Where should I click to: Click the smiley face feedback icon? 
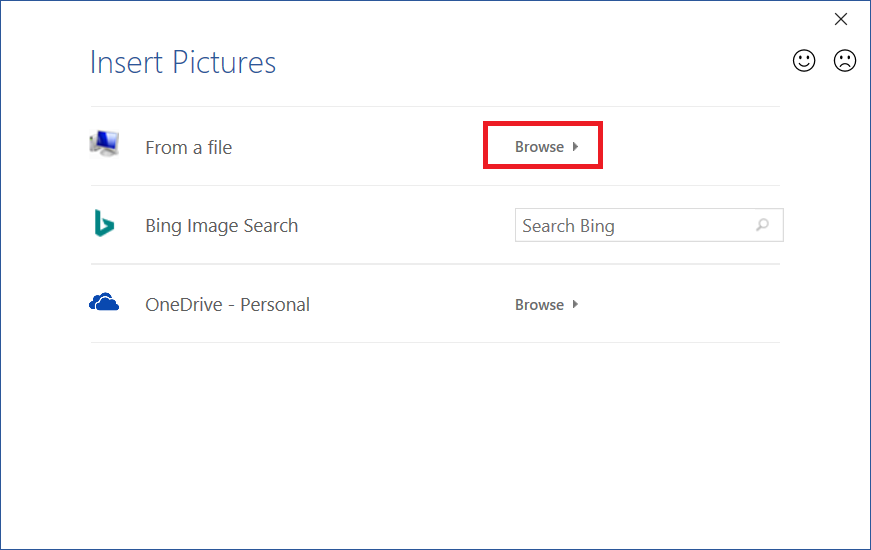click(x=804, y=61)
